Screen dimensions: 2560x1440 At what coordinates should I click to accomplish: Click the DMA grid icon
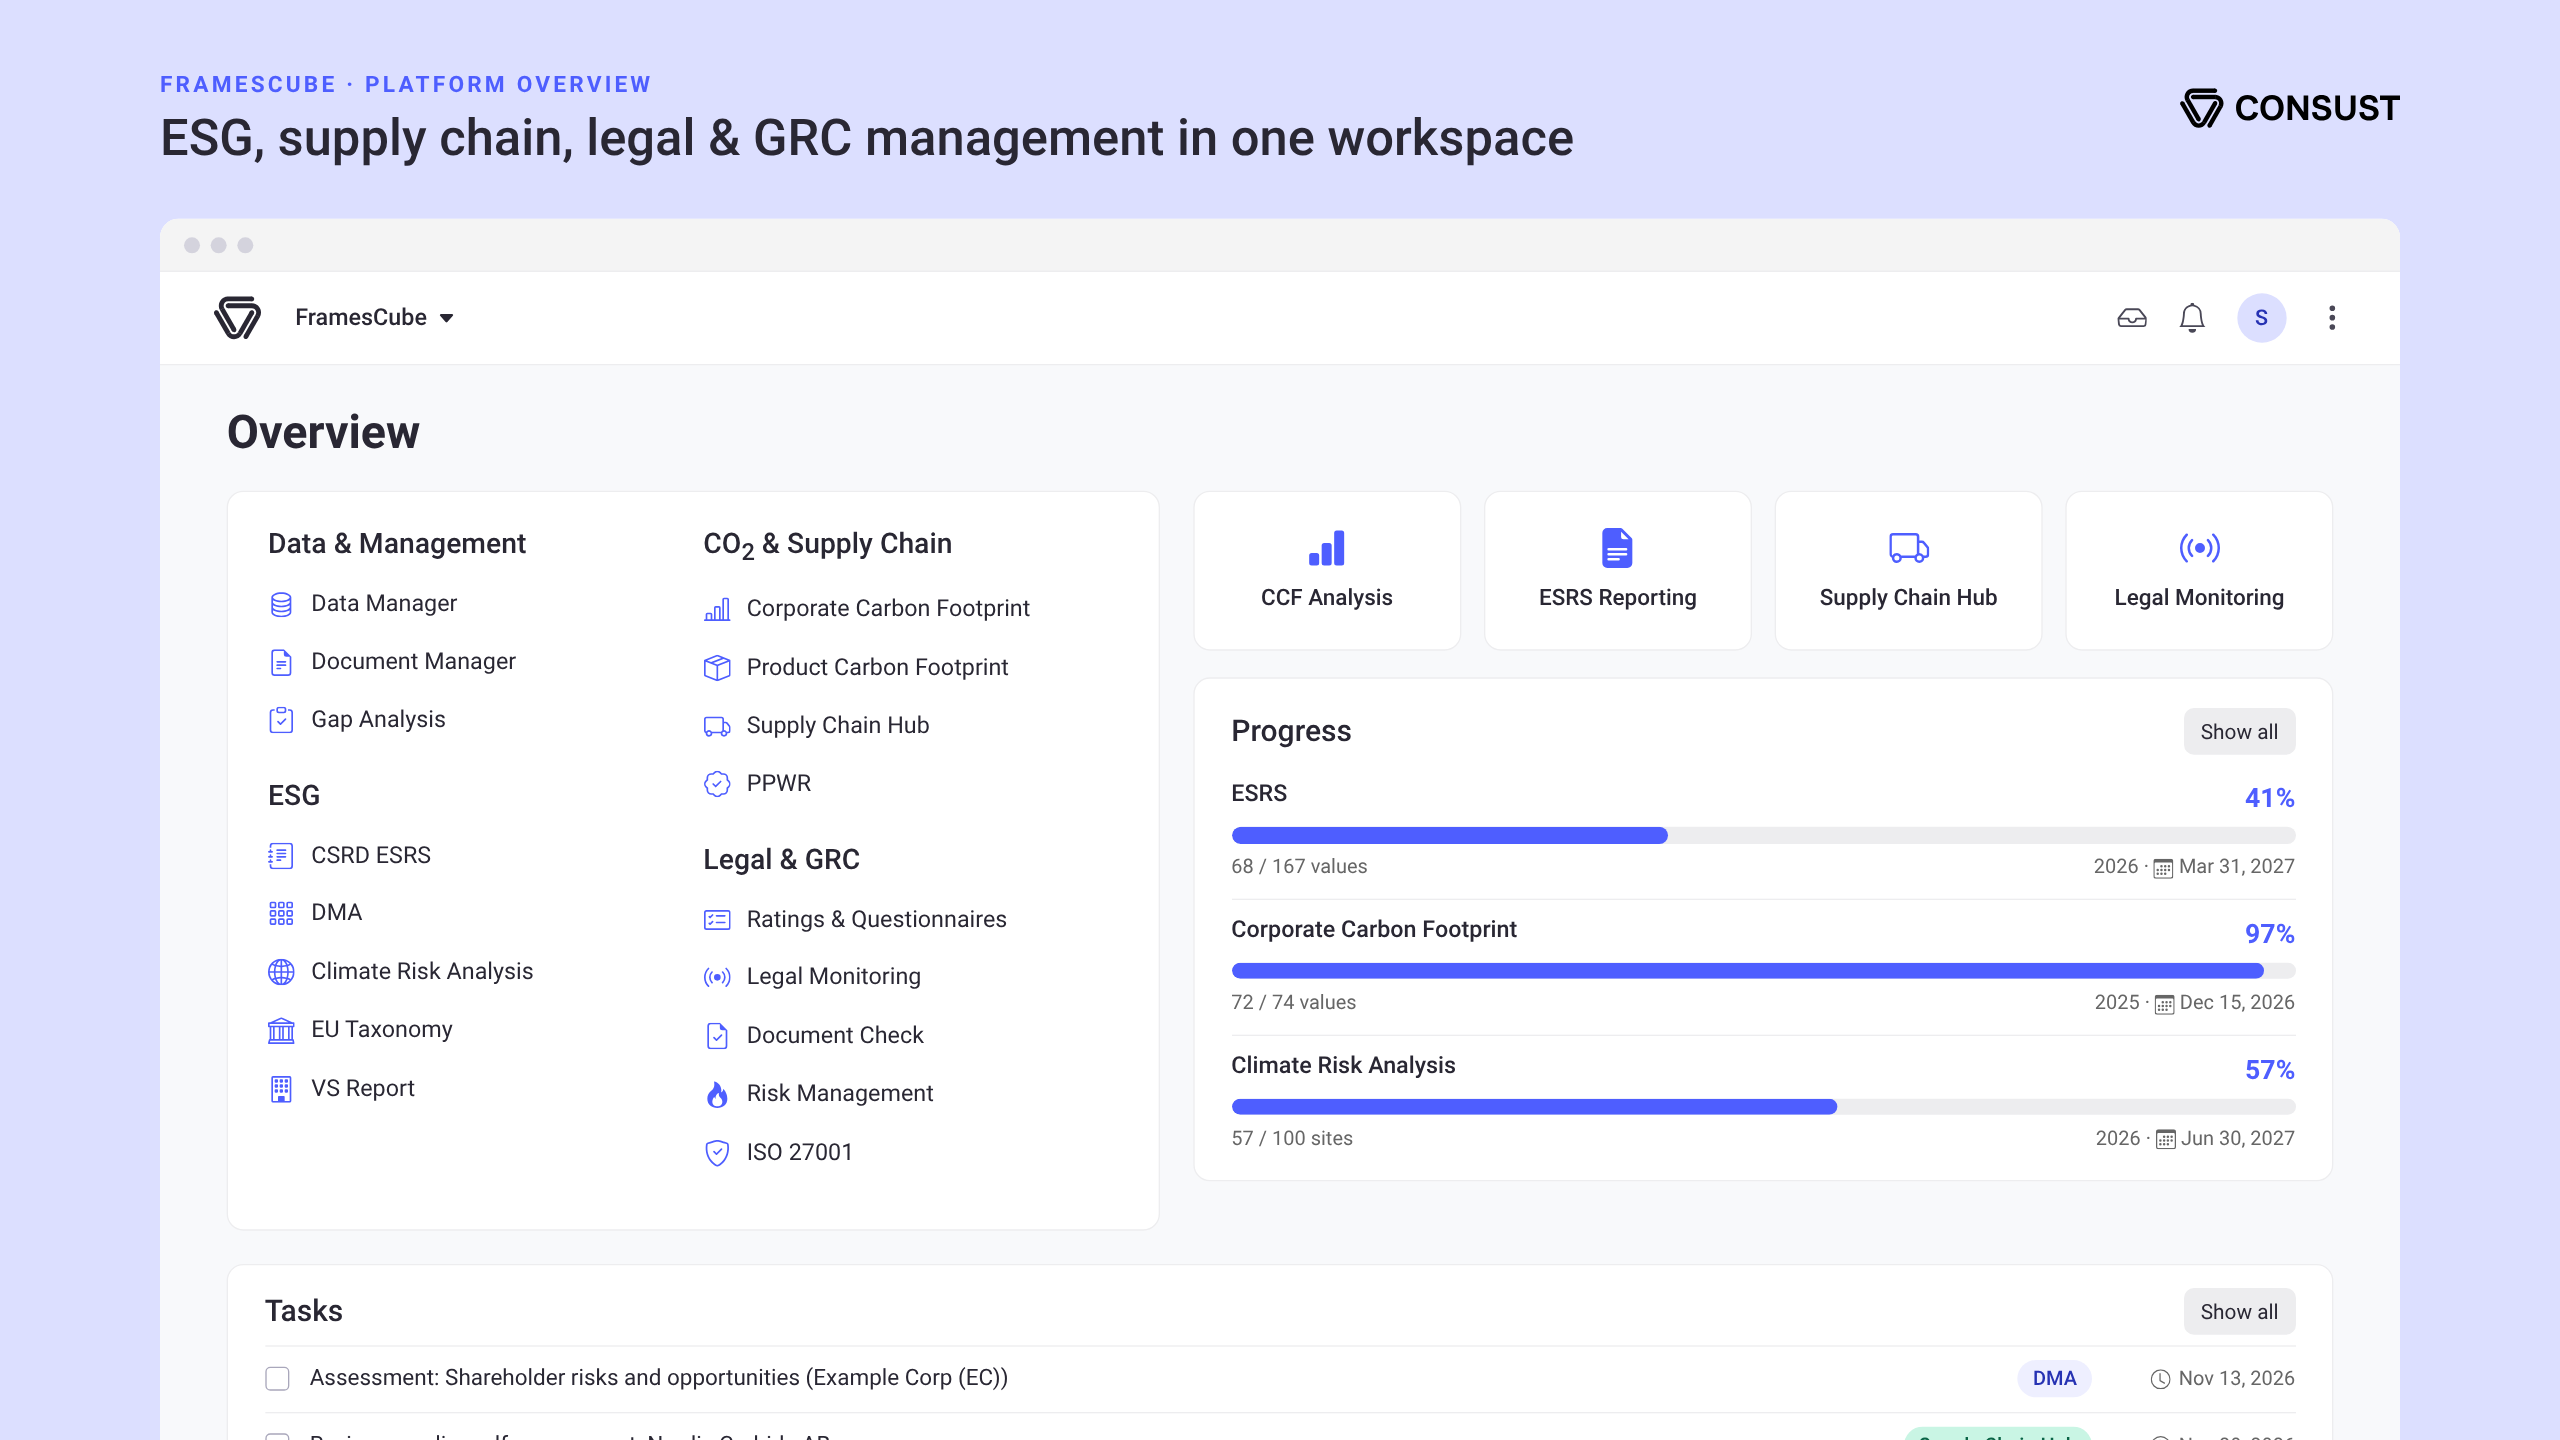281,913
